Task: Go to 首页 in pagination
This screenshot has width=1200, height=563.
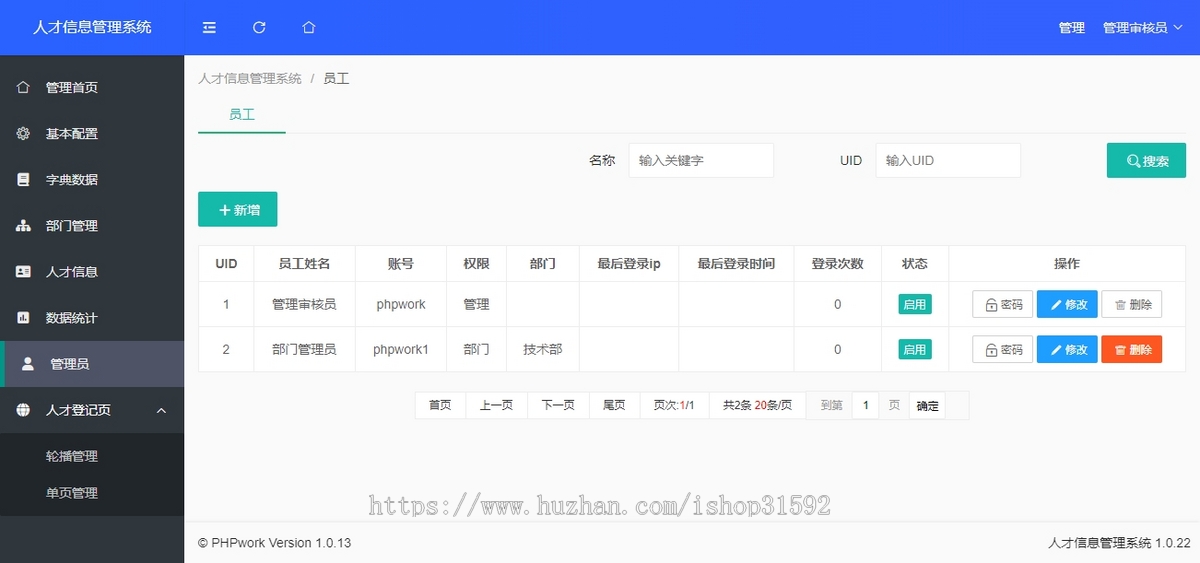Action: point(440,405)
